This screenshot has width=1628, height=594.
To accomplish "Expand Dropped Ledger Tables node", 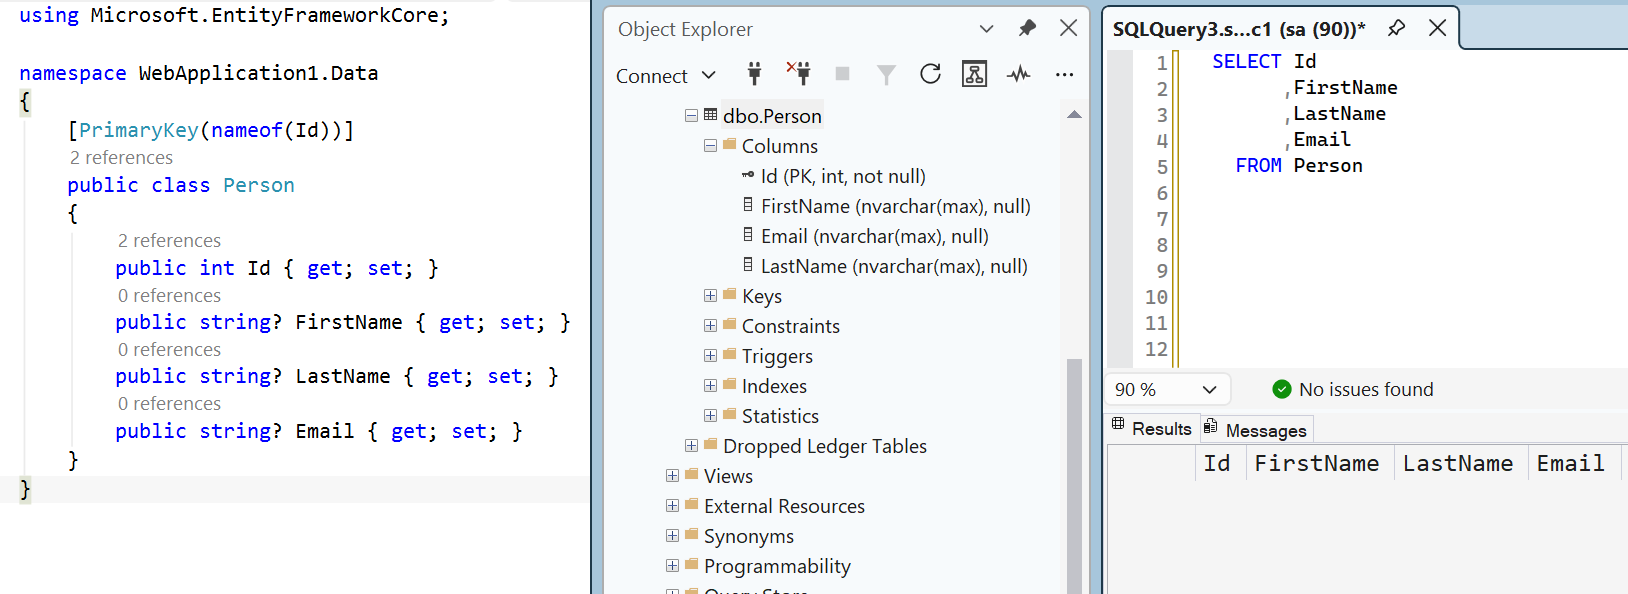I will 691,445.
